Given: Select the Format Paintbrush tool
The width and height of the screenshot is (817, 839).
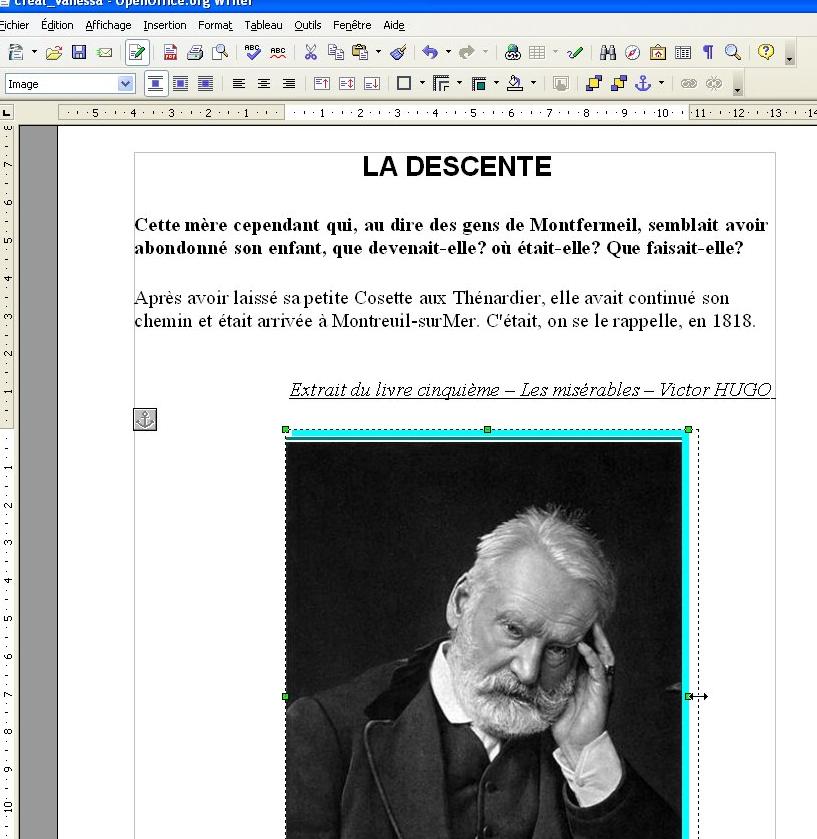Looking at the screenshot, I should click(x=399, y=52).
